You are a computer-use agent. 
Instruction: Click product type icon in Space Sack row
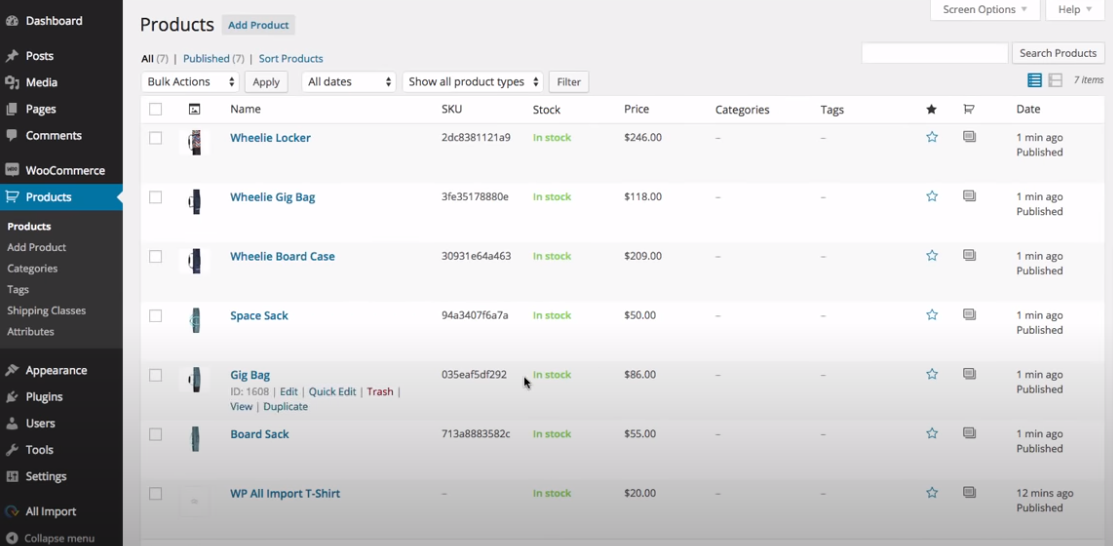(x=969, y=314)
